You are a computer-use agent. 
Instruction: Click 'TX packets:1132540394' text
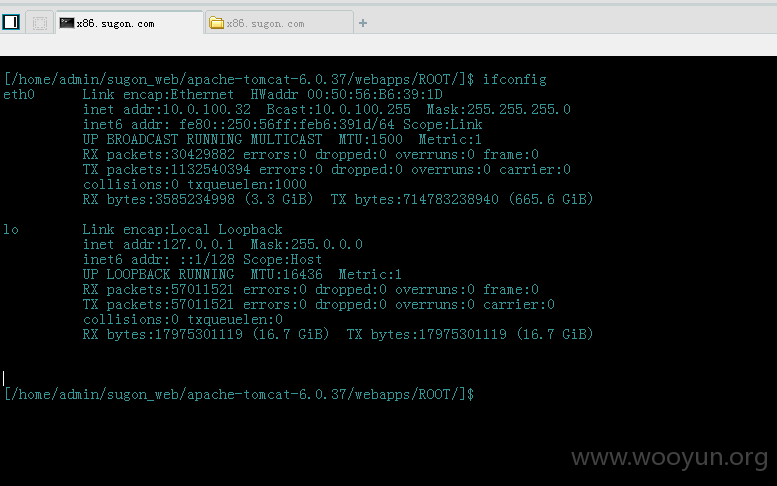coord(166,169)
